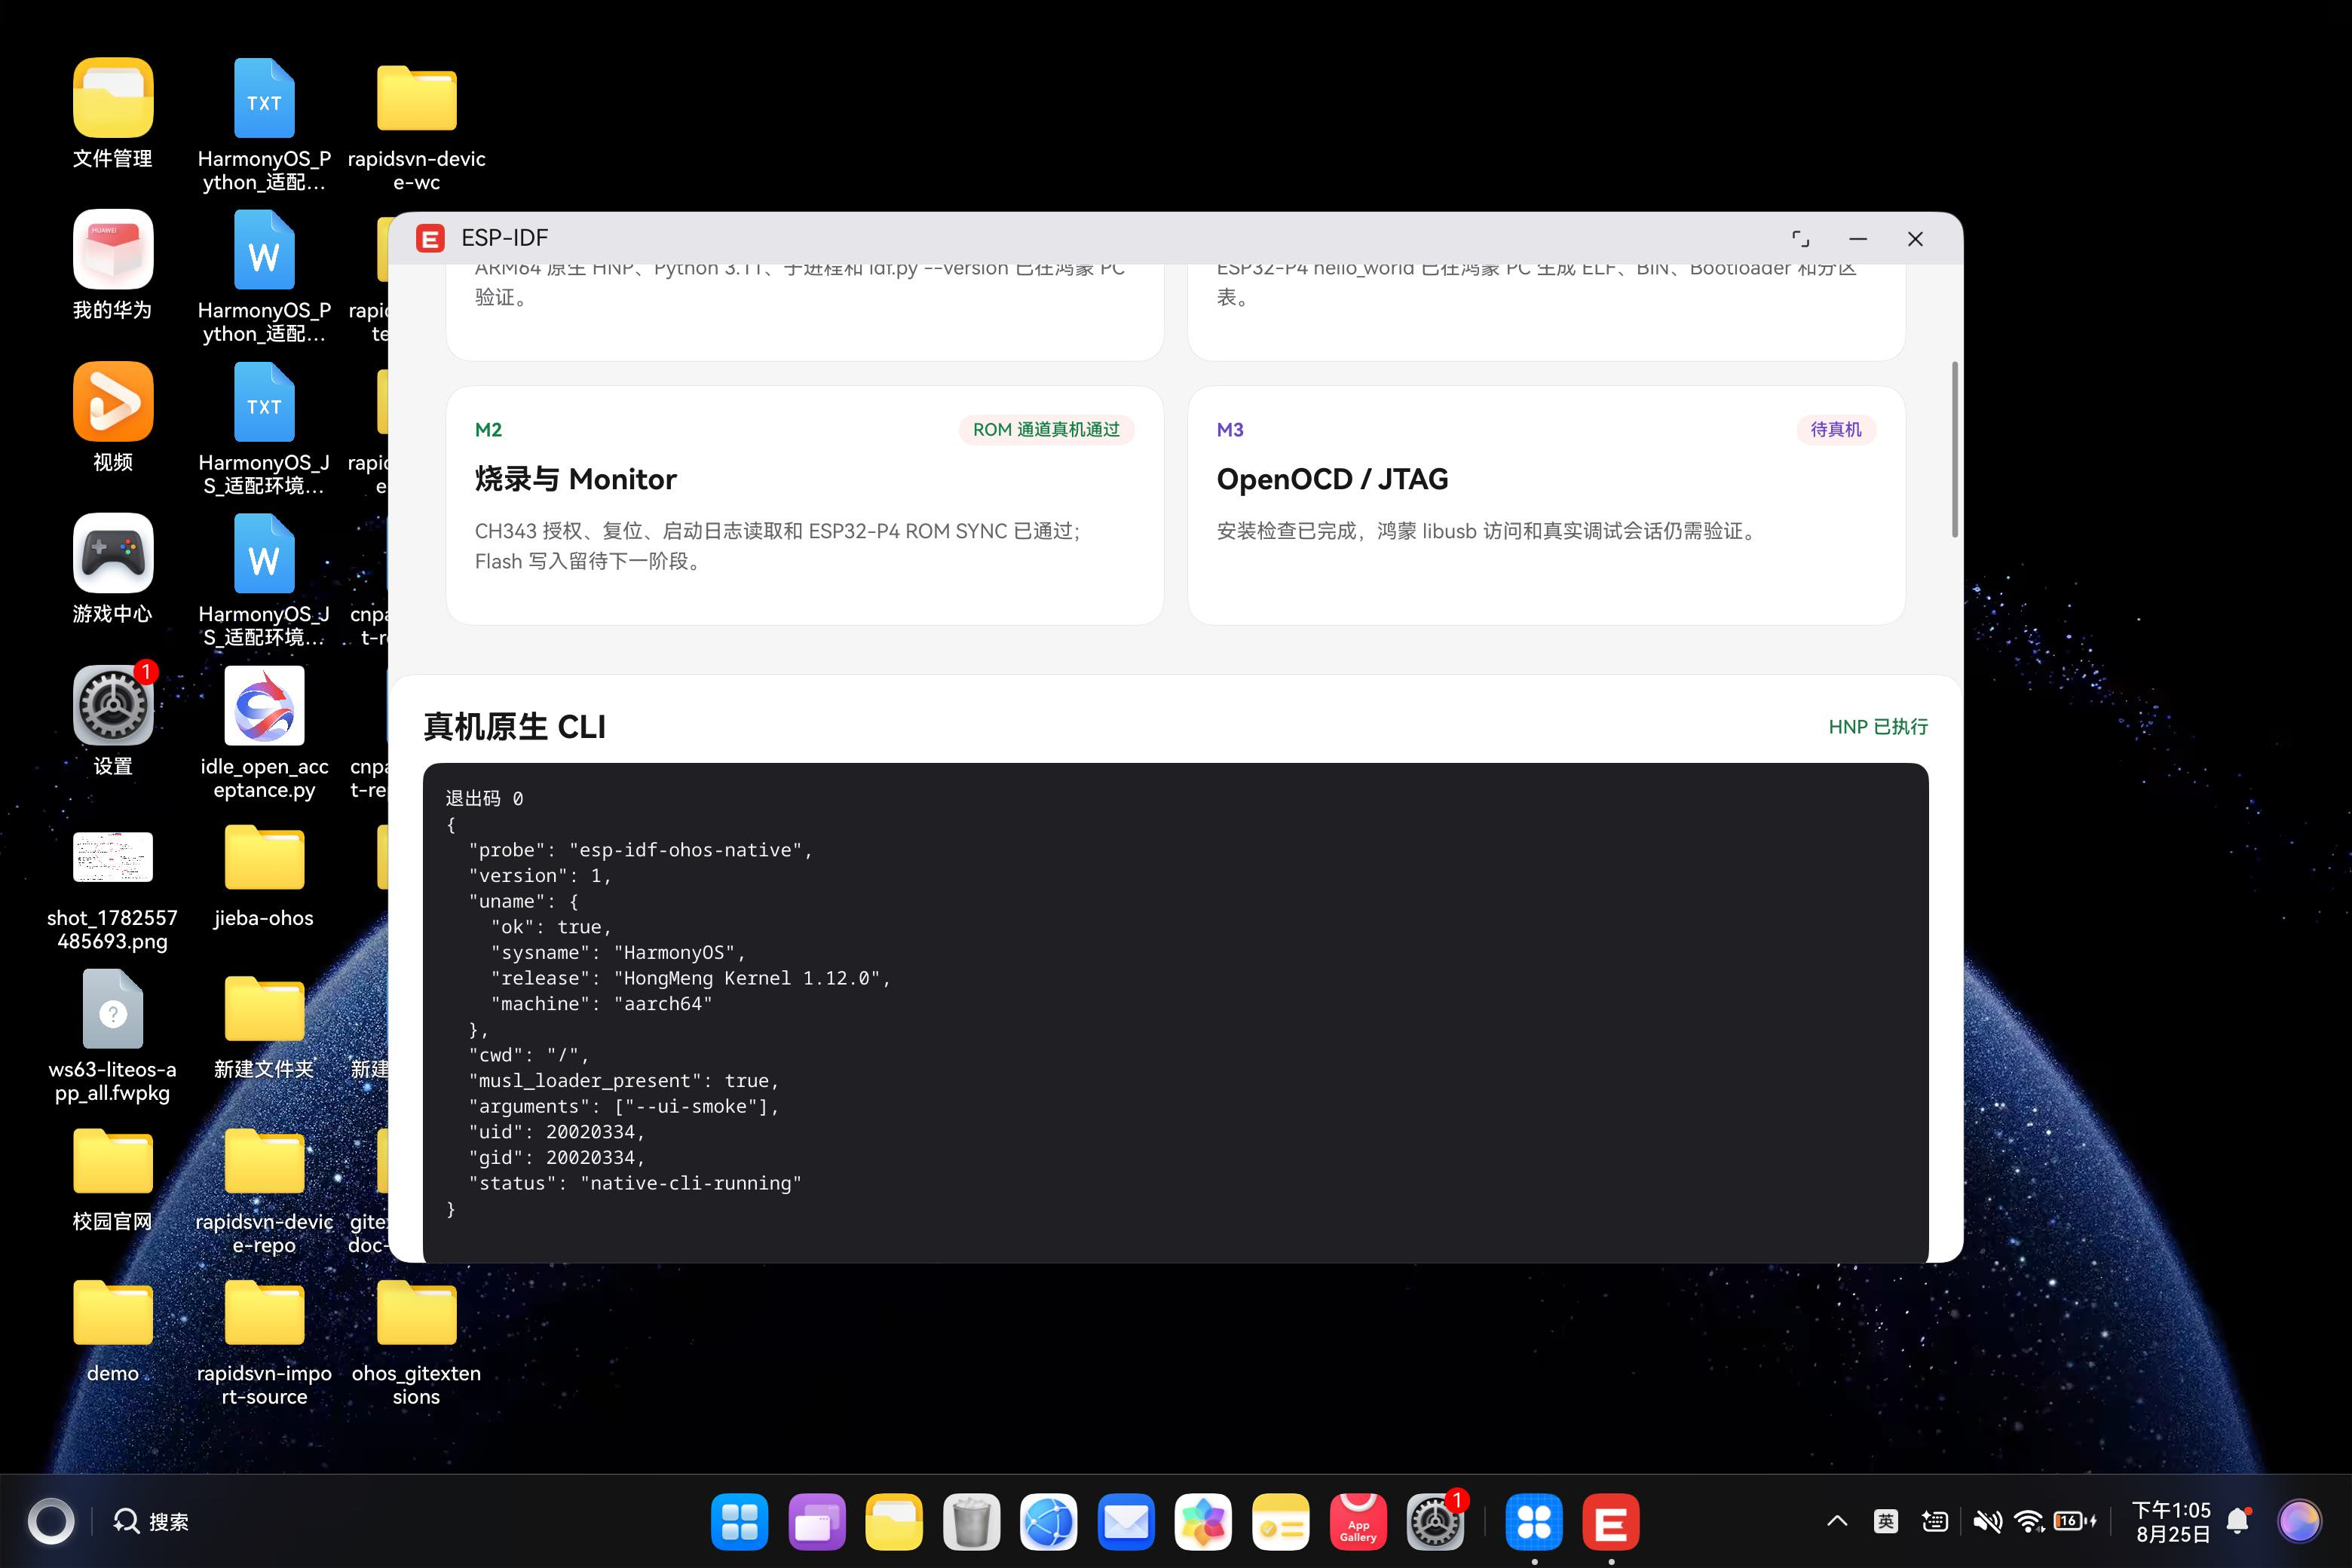Open the ohos_gitextensions folder

tap(416, 1313)
